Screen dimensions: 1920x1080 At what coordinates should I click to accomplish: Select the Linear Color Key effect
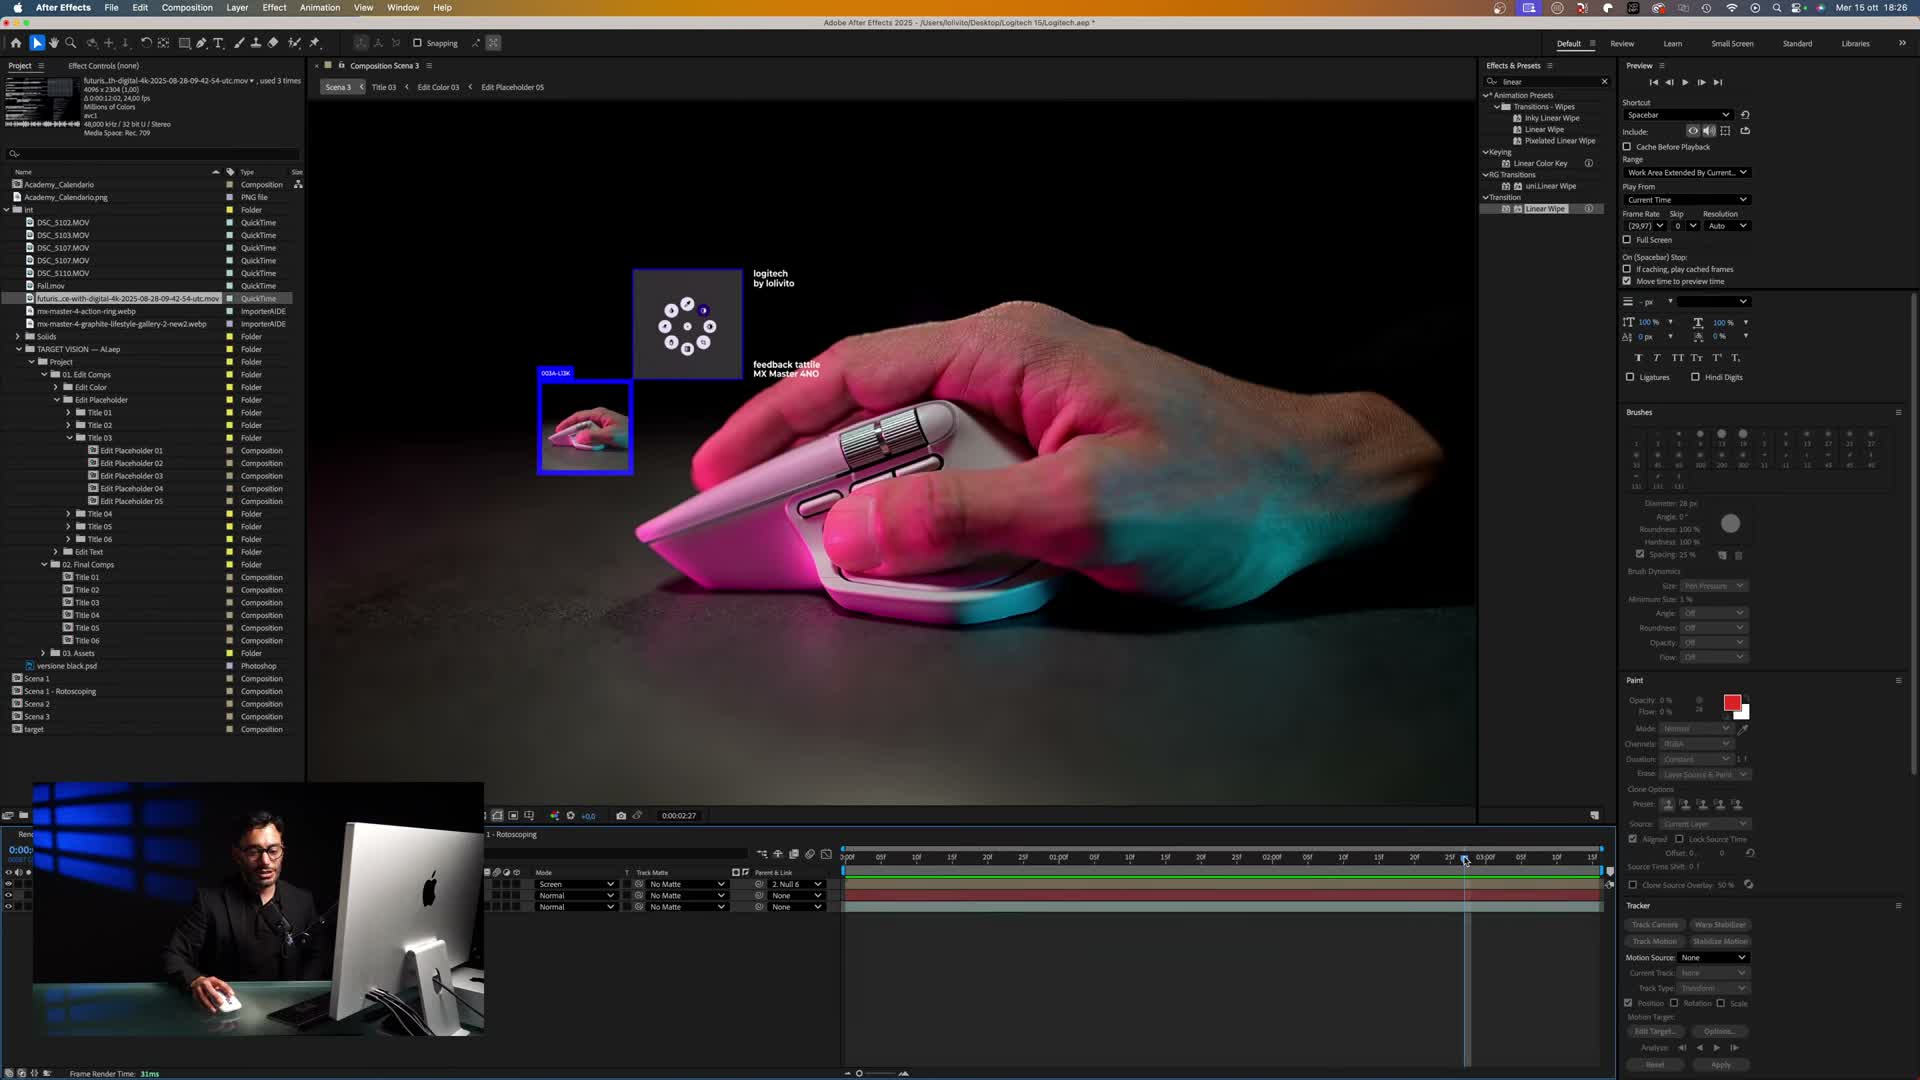[1540, 163]
